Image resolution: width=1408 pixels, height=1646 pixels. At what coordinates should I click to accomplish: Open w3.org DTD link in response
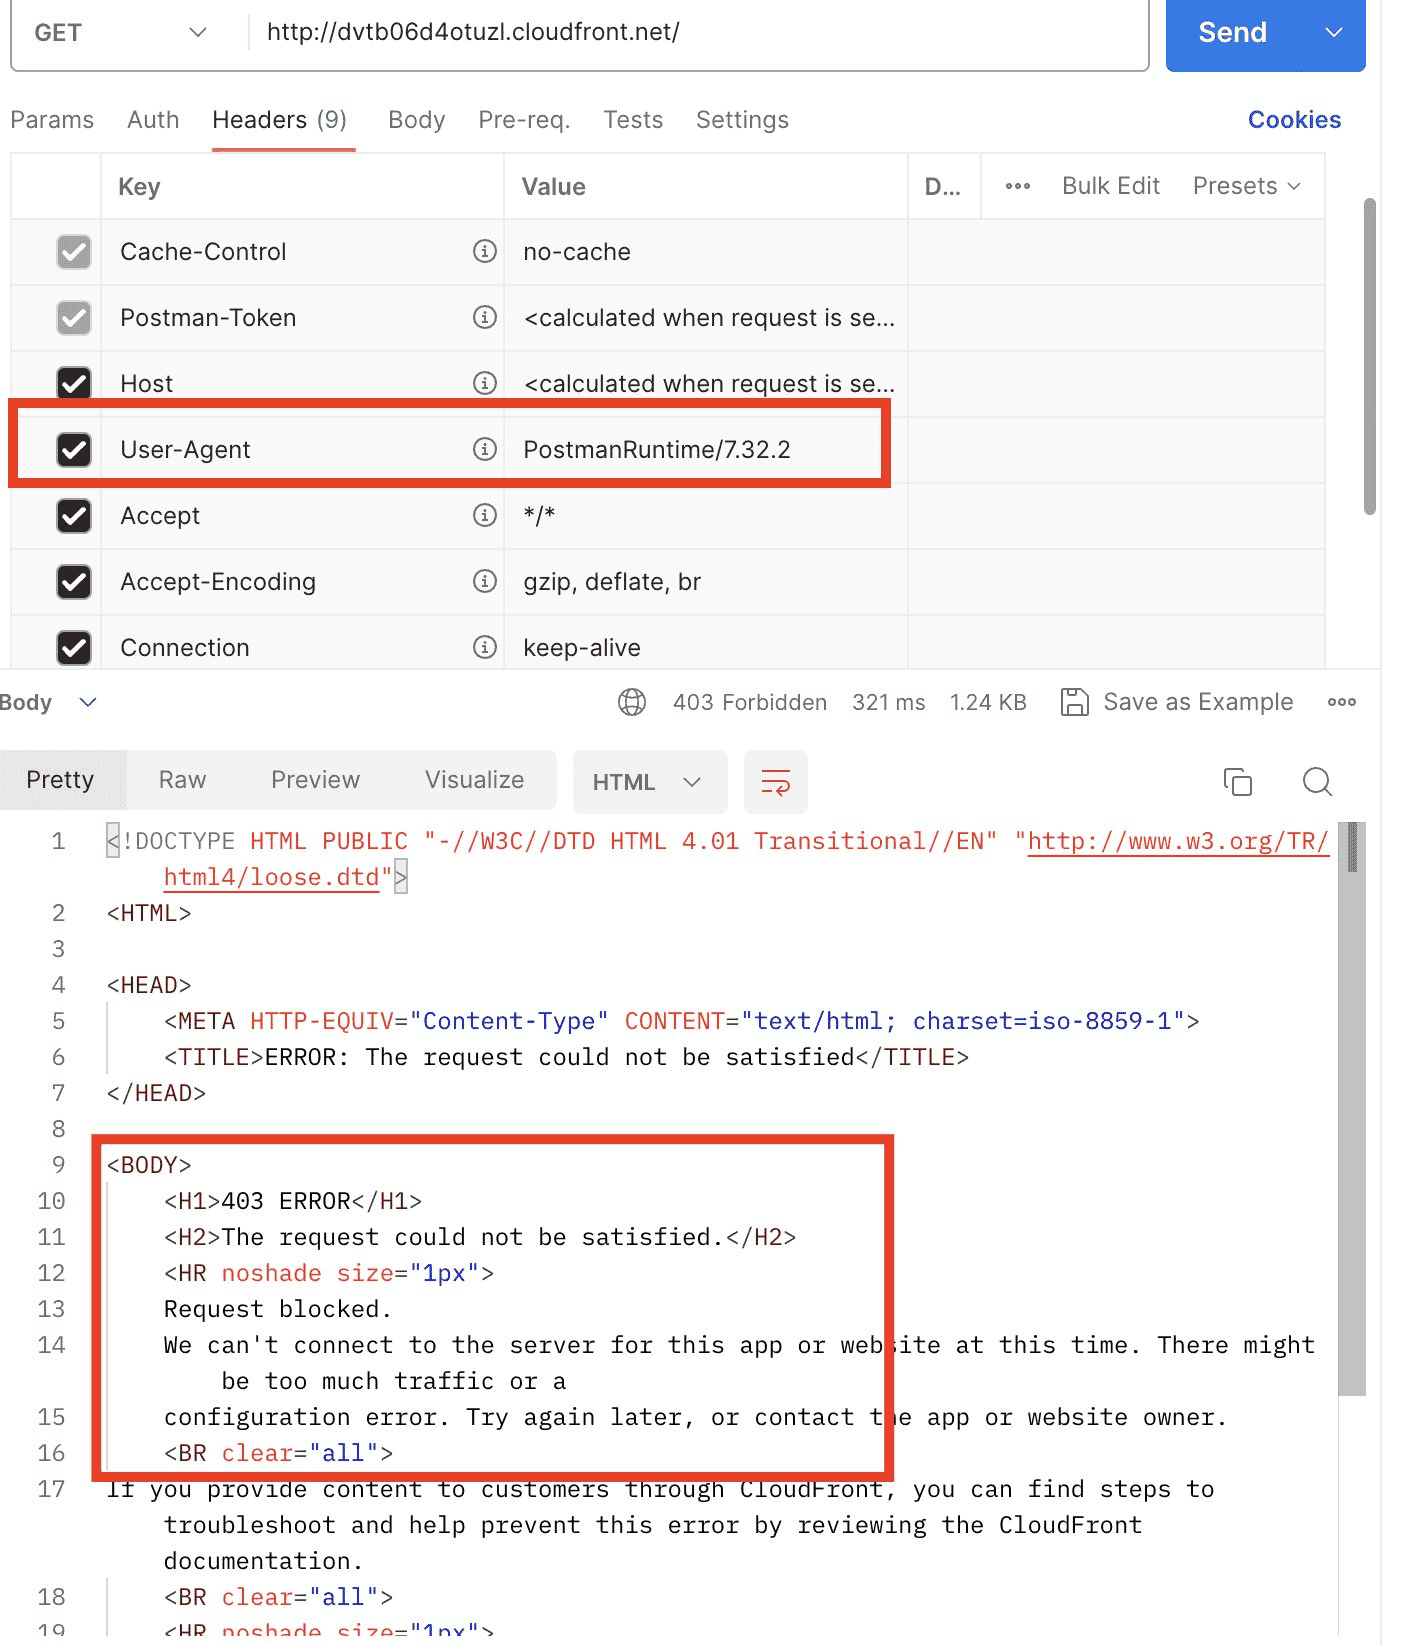coord(1178,841)
